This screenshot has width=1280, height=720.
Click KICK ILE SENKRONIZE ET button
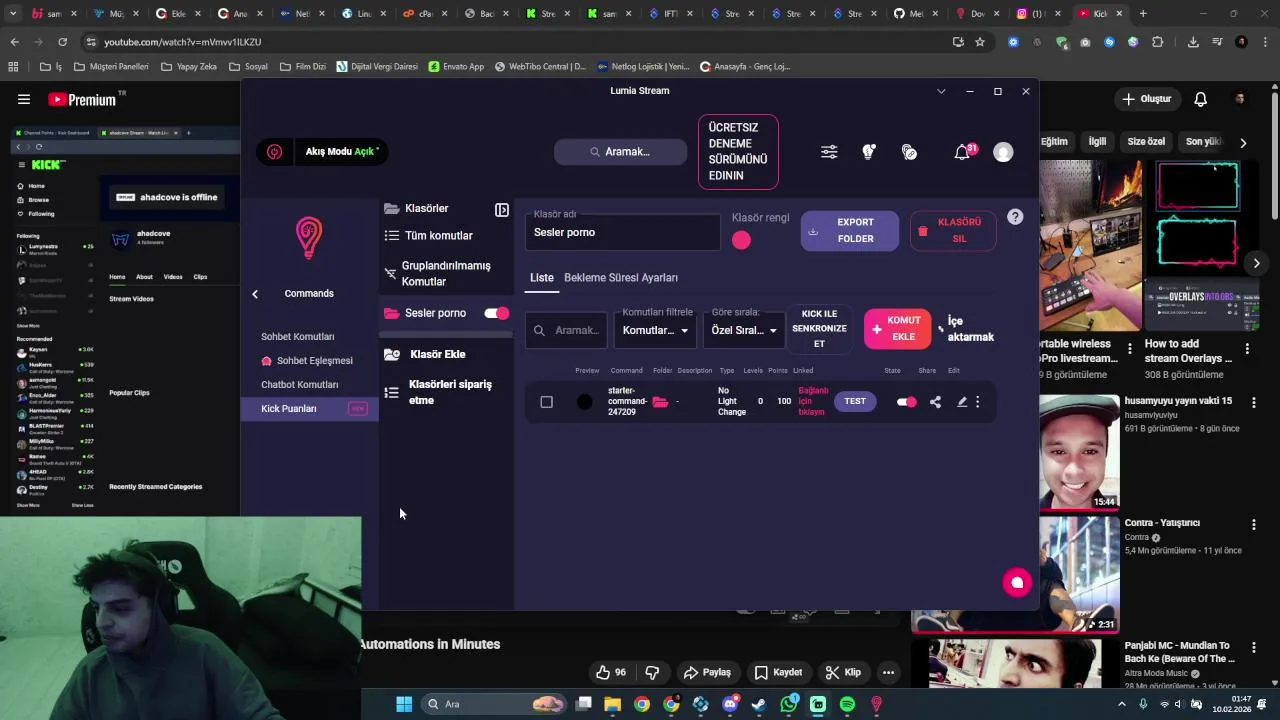coord(819,329)
